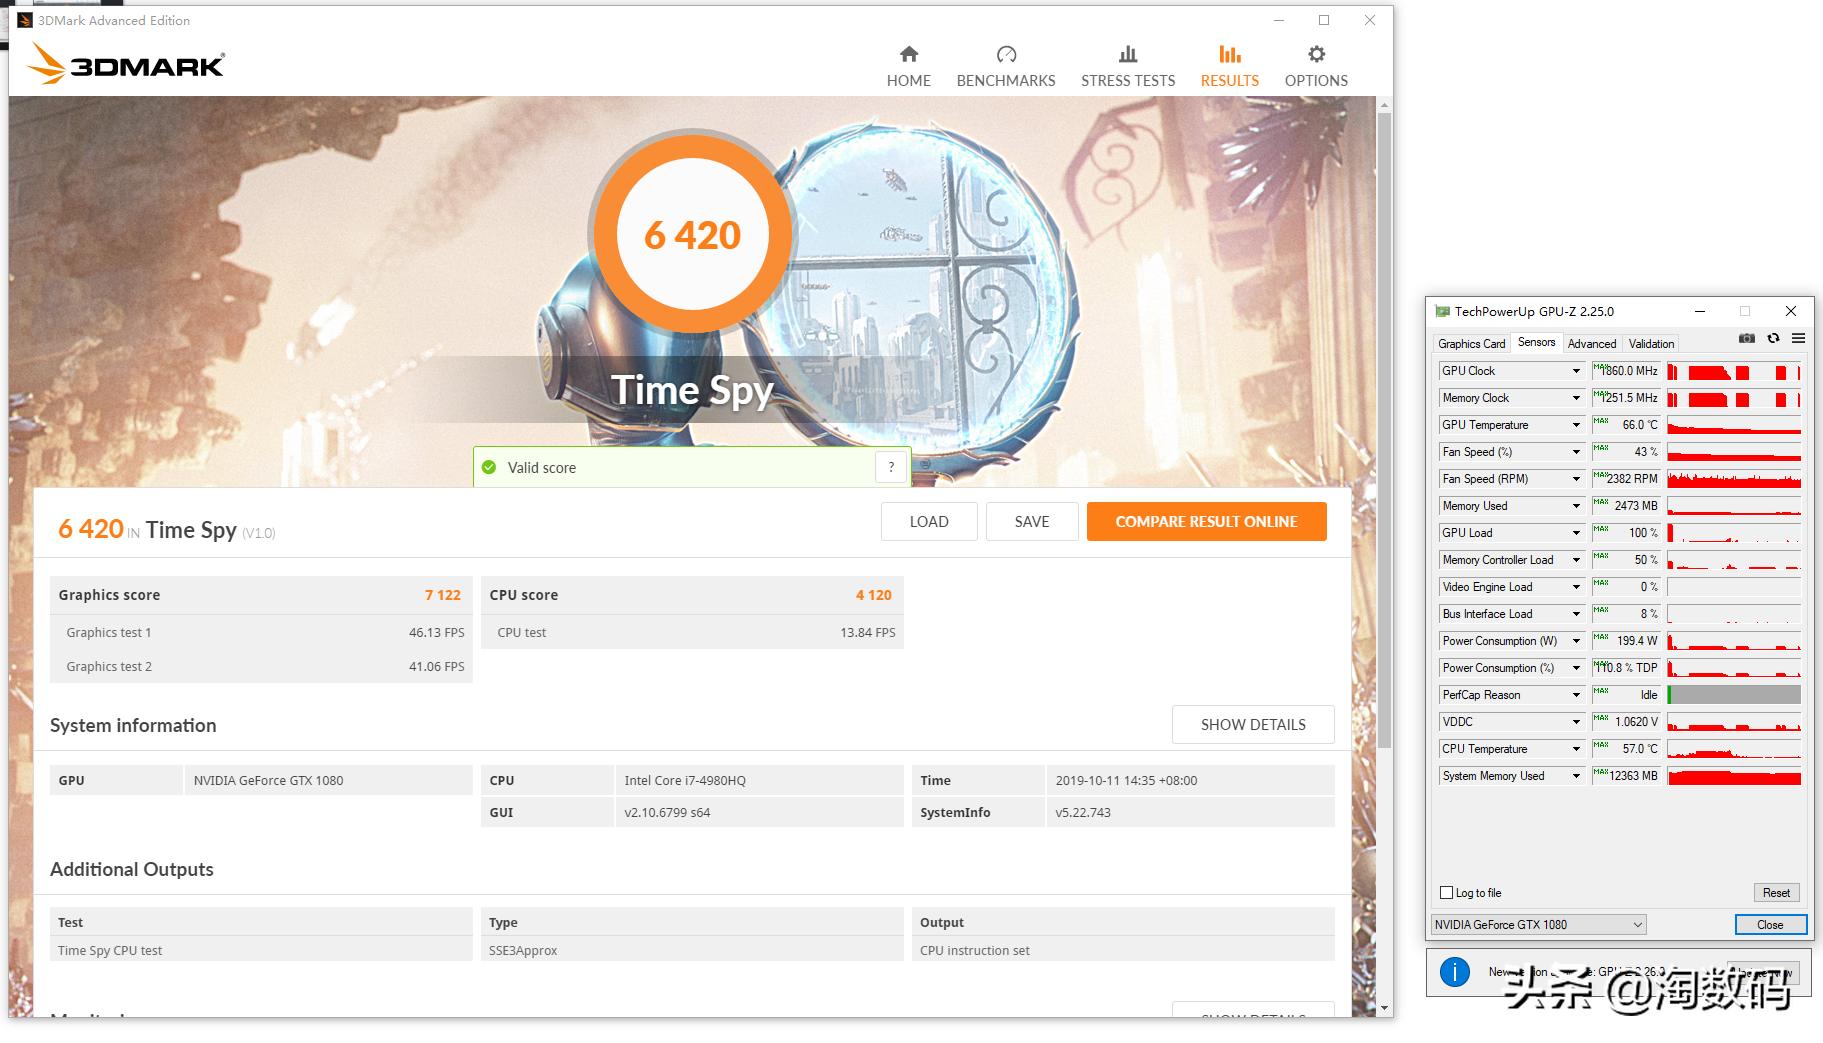This screenshot has height=1043, width=1823.
Task: Click the GPU-Z info icon at bottom
Action: 1454,971
